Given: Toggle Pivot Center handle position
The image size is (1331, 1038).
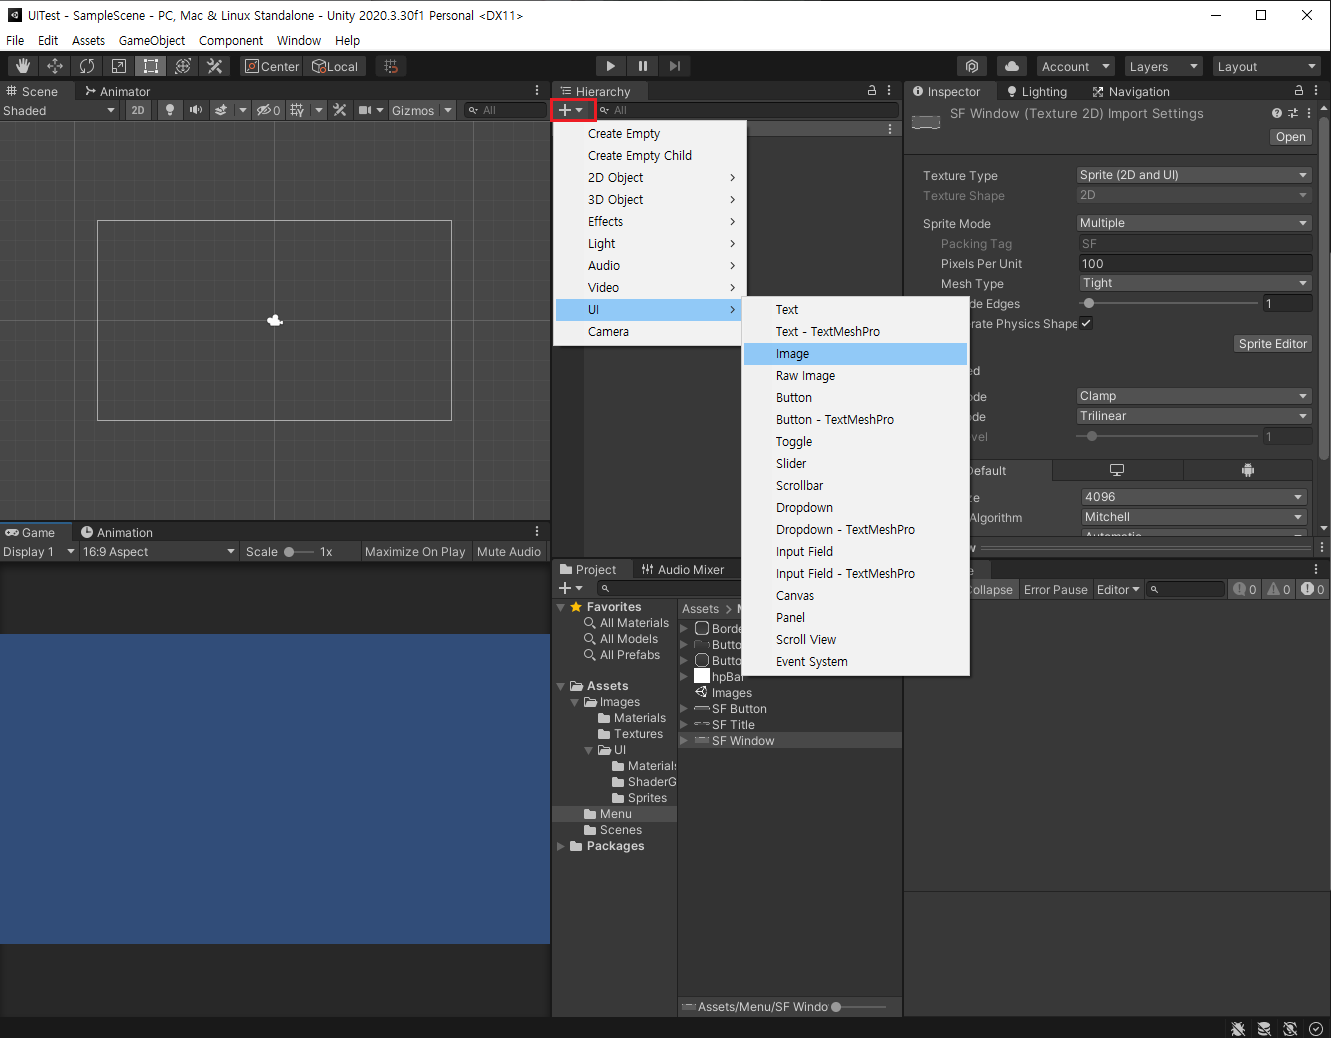Looking at the screenshot, I should [272, 66].
